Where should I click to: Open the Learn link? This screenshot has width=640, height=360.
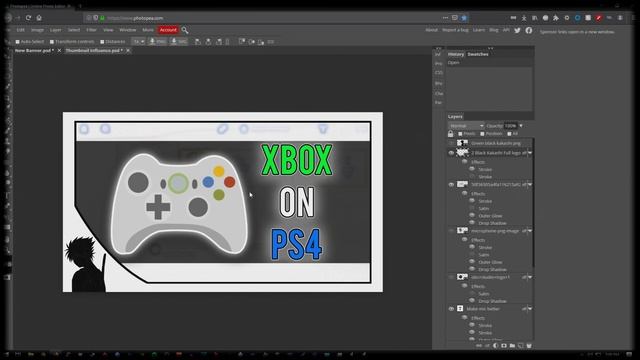[479, 30]
